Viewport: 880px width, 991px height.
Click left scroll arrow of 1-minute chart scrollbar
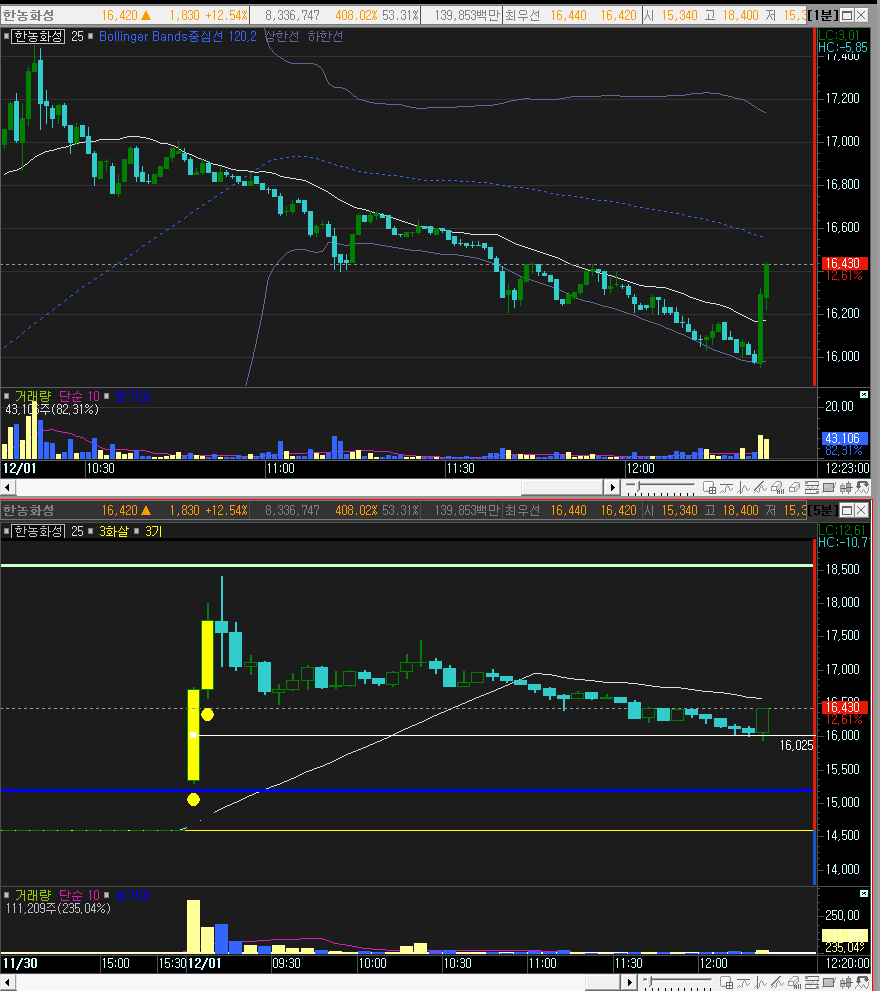tap(8, 487)
